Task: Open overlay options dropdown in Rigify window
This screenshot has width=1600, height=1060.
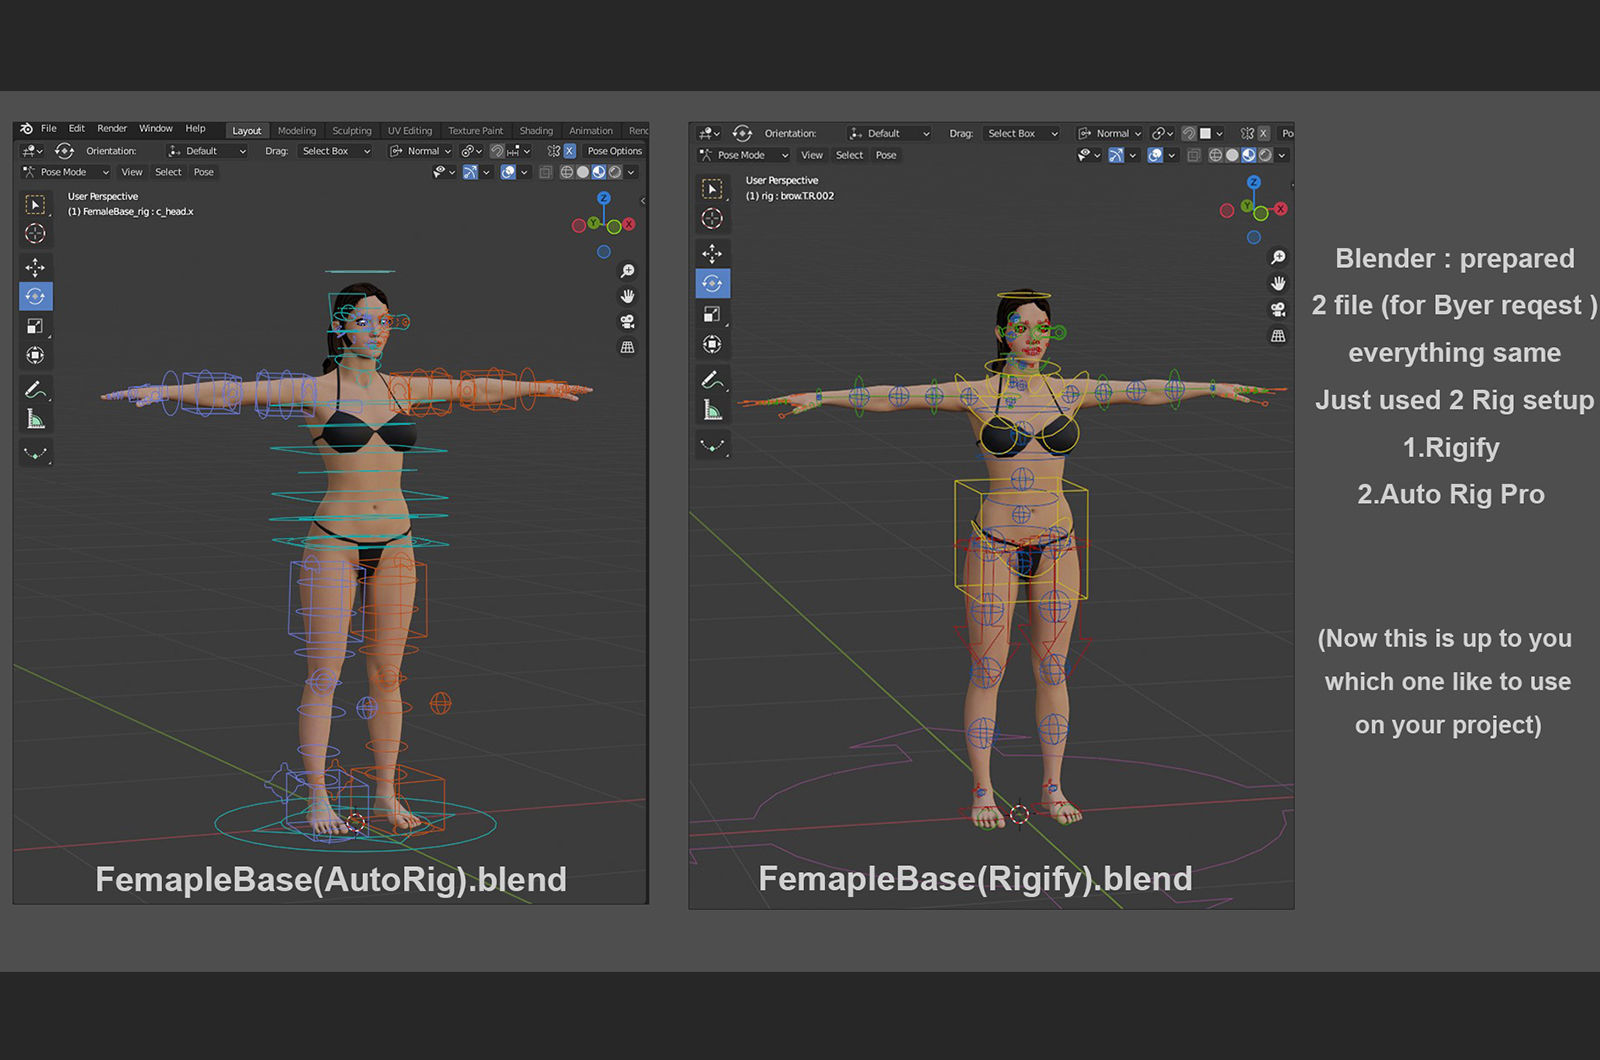Action: [1172, 155]
